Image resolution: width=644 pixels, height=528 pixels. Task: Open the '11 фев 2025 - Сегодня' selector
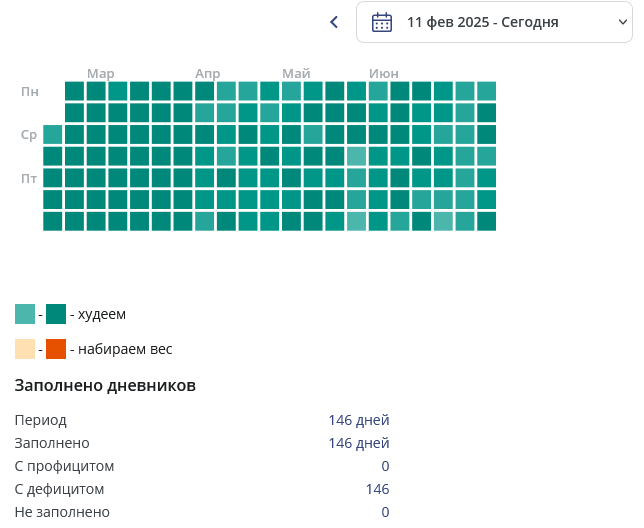click(494, 22)
